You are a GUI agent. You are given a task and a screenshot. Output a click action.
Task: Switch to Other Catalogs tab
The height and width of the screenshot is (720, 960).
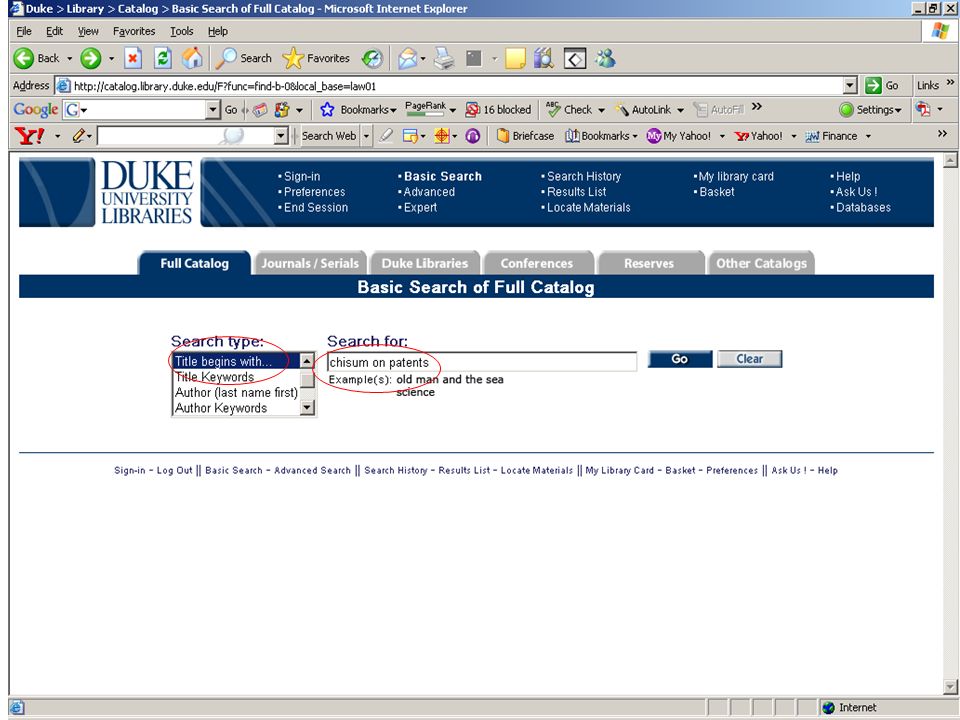point(761,263)
